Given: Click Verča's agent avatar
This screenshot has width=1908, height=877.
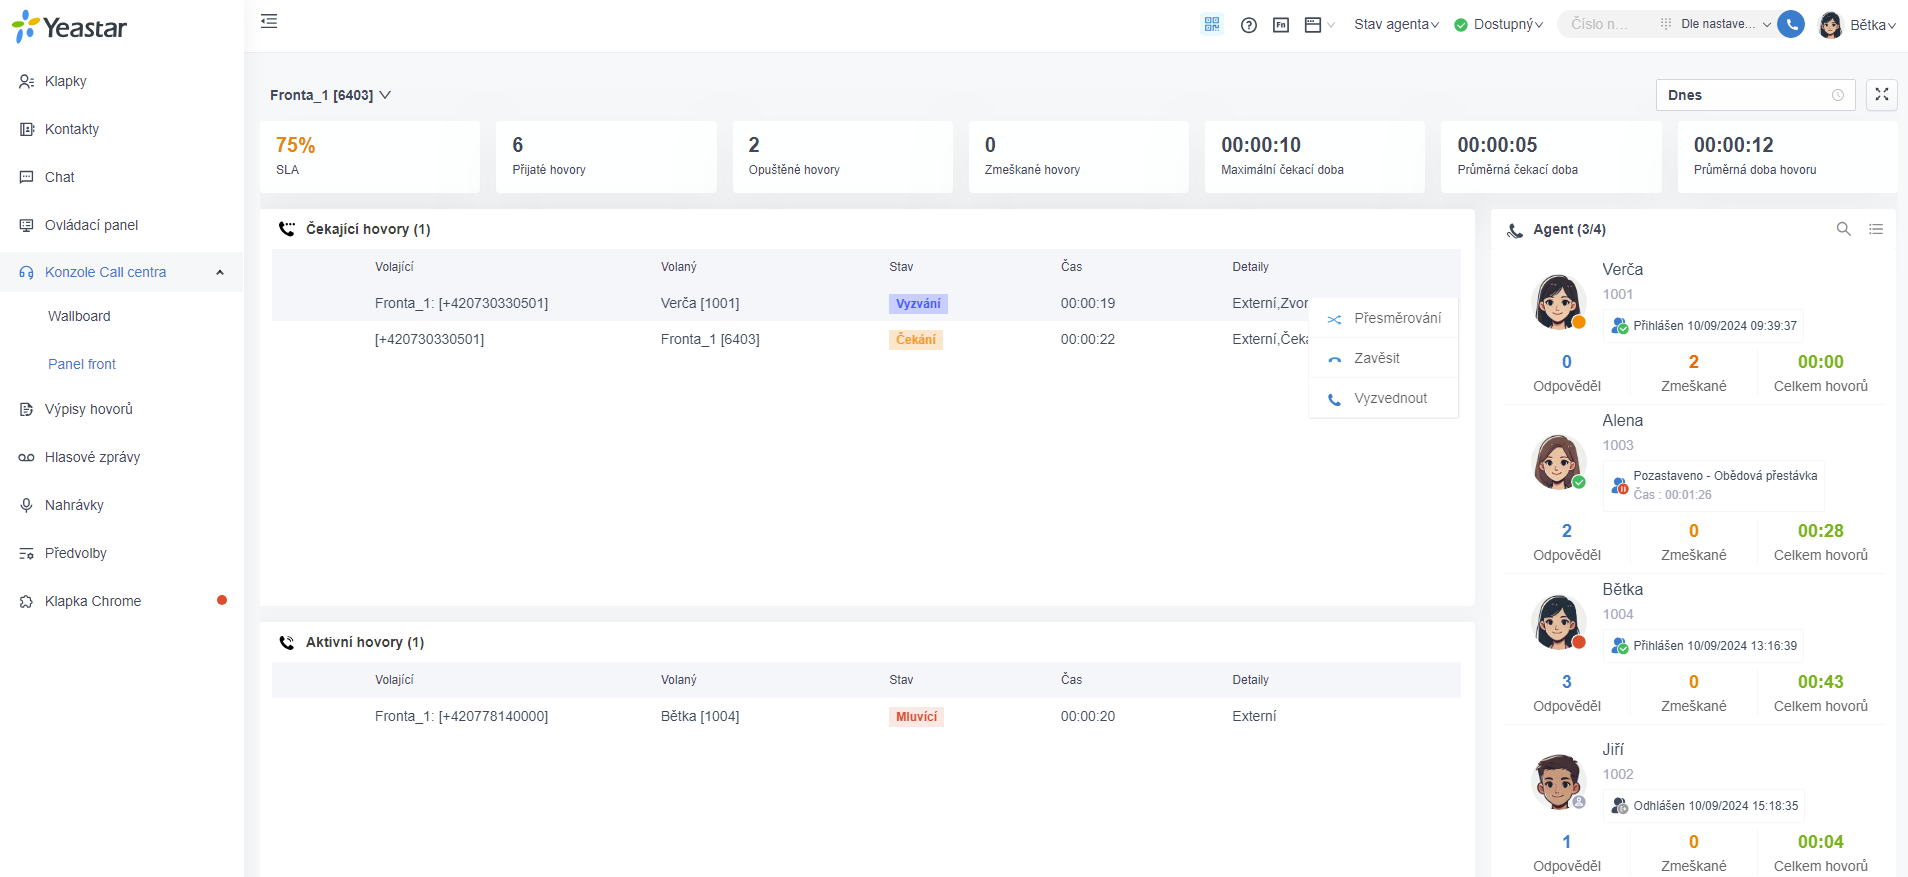Looking at the screenshot, I should click(x=1558, y=301).
